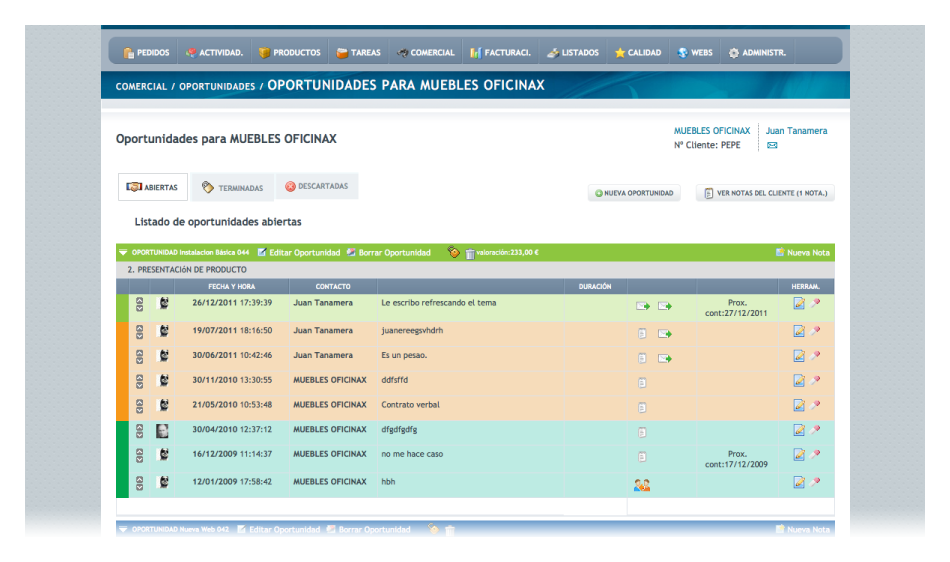Viewport: 950px width, 562px height.
Task: Edit the 19/07/2011 note entry
Action: coord(799,331)
